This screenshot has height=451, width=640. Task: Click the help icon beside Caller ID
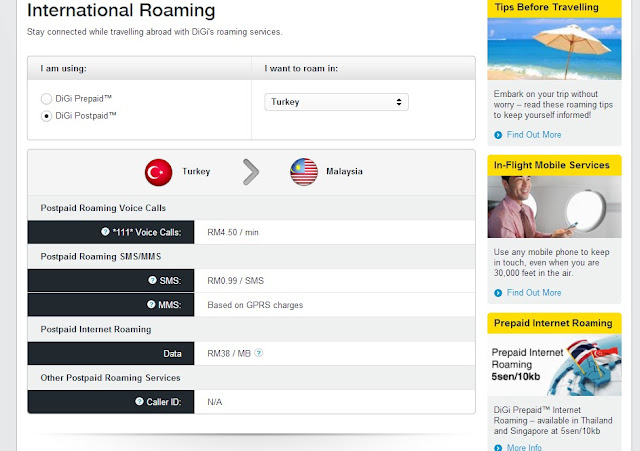coord(139,401)
